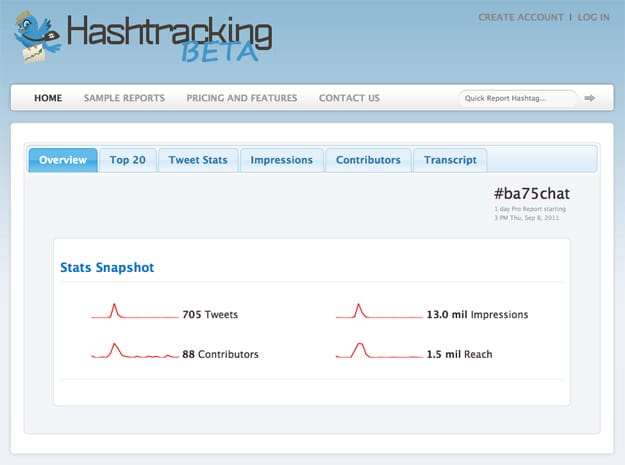The image size is (625, 465).
Task: Click the Impressions sparkline graph
Action: pyautogui.click(x=378, y=313)
